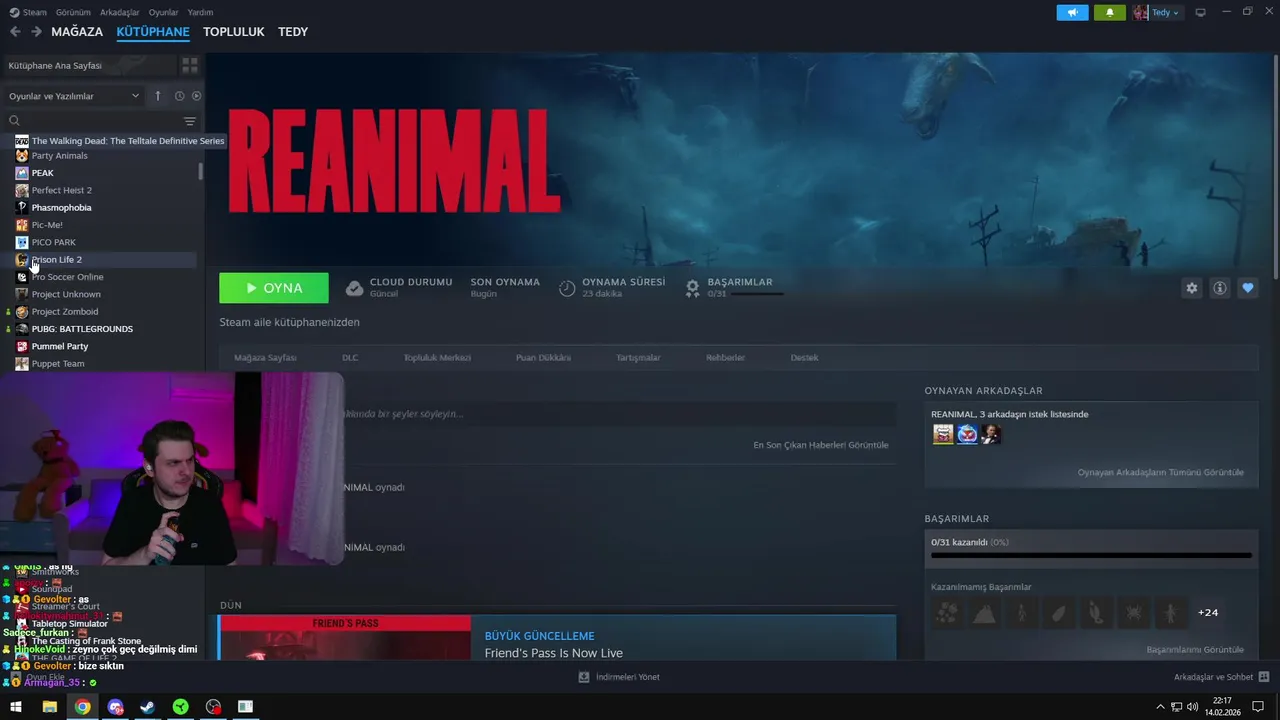1280x720 pixels.
Task: Click Başarımlarımı Görüntüle link
Action: 1195,649
